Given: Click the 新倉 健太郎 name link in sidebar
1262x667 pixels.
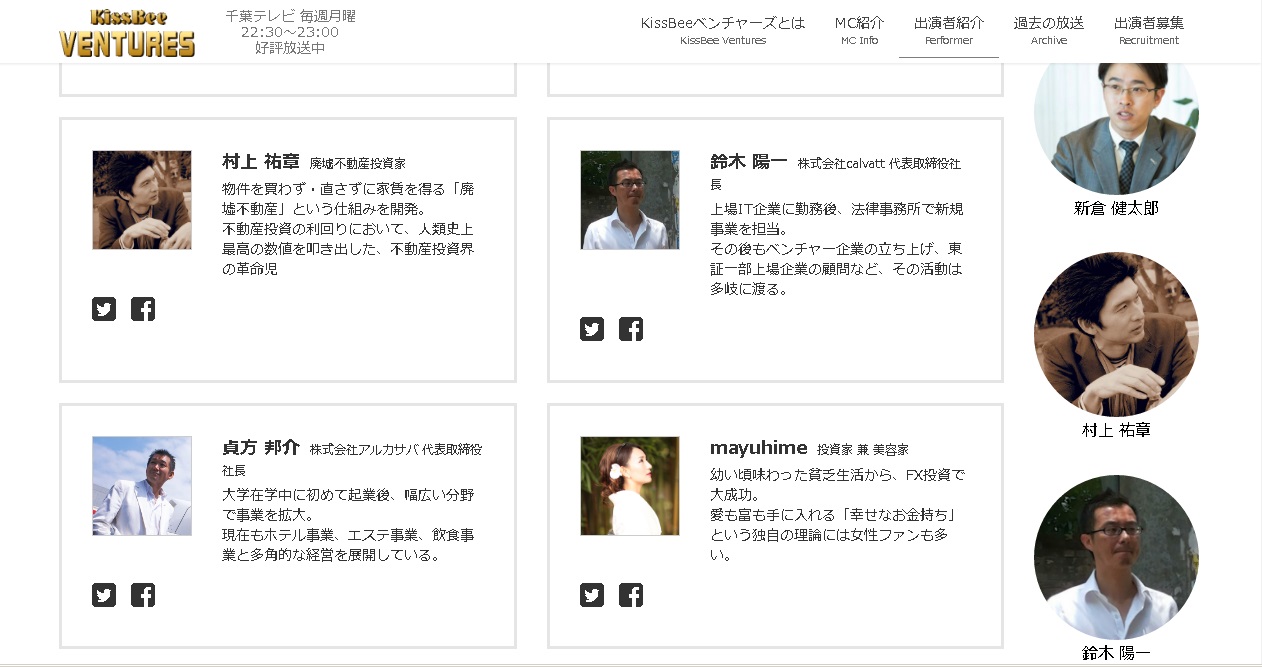Looking at the screenshot, I should (1116, 208).
